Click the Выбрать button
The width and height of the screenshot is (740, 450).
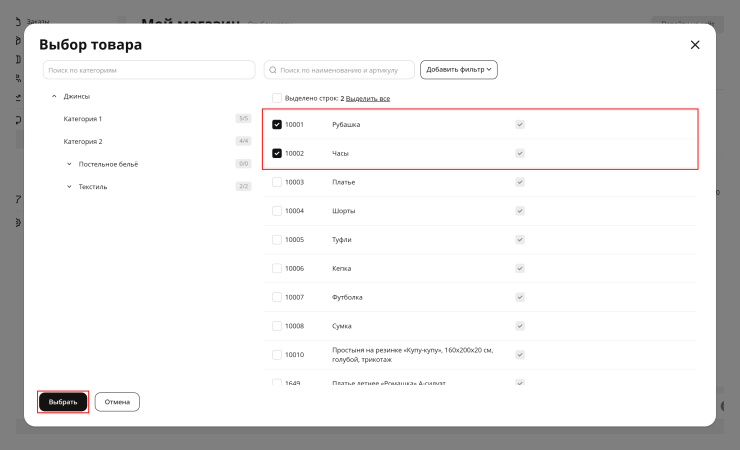coord(63,402)
